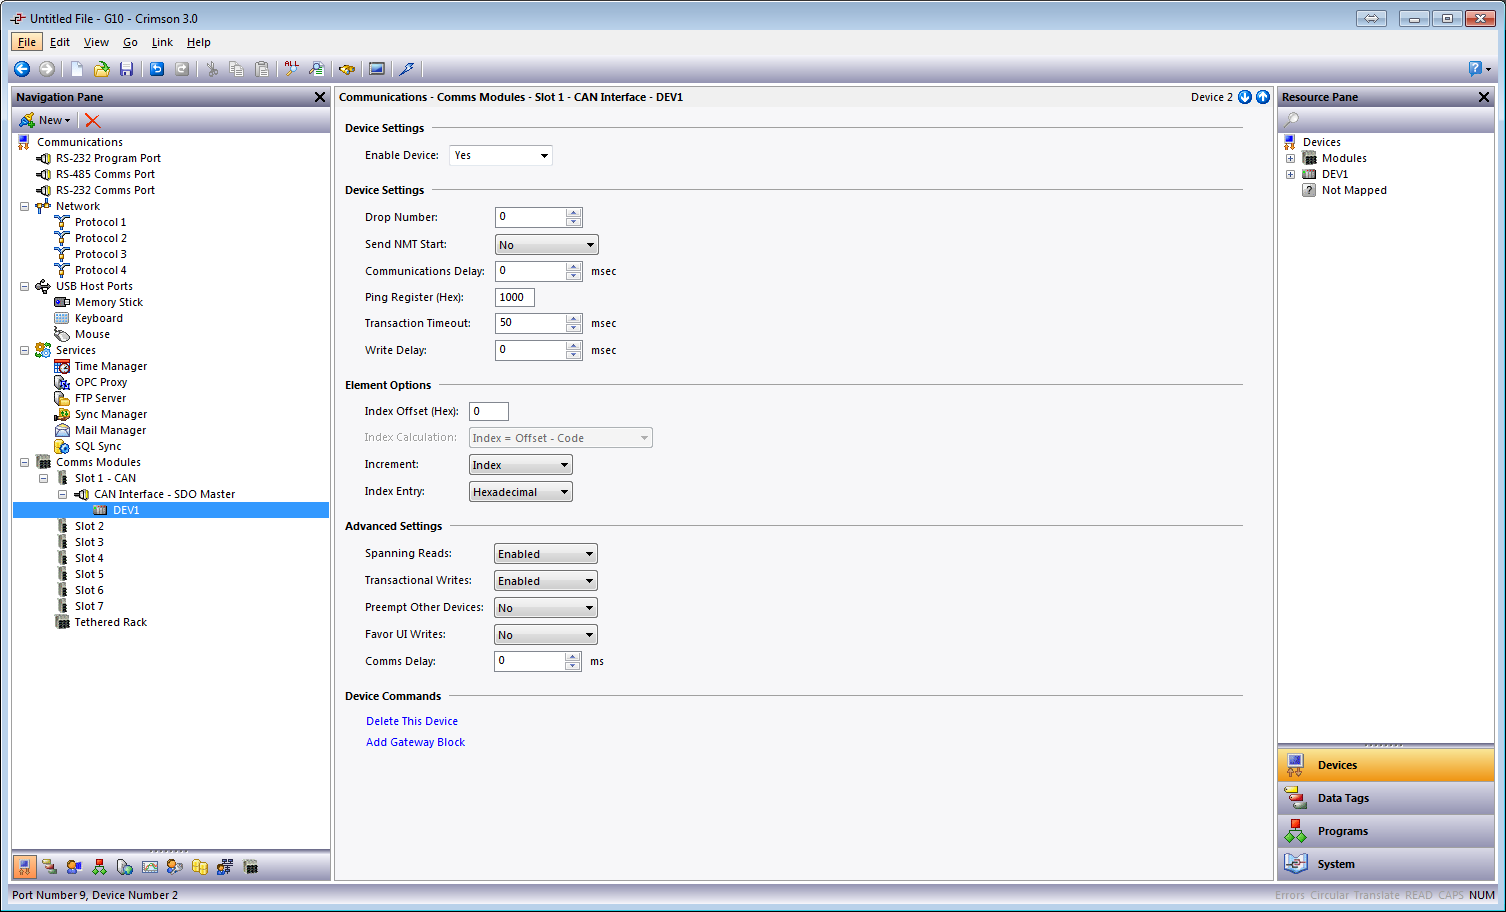This screenshot has height=912, width=1506.
Task: Collapse the Network tree node
Action: pyautogui.click(x=24, y=206)
